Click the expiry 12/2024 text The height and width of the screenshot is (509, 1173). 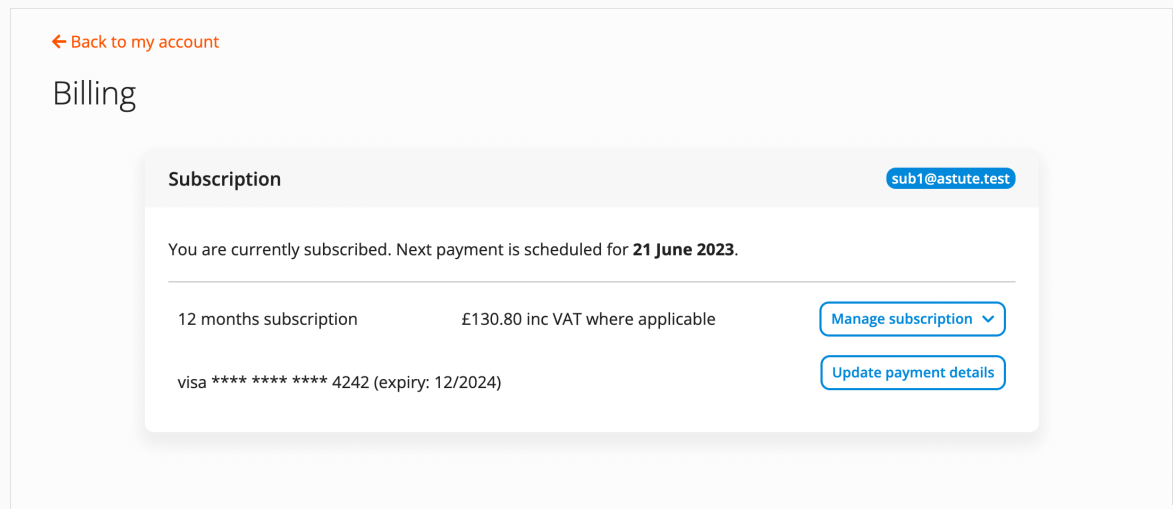[x=437, y=382]
